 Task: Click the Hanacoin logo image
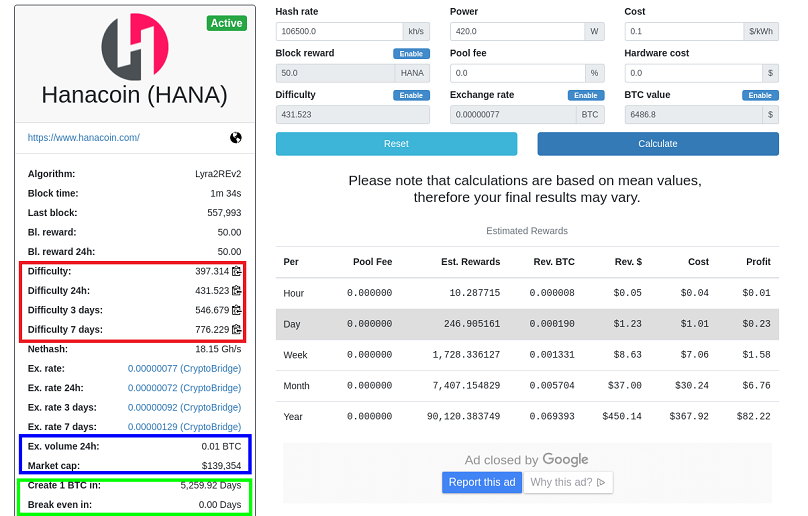(x=135, y=47)
